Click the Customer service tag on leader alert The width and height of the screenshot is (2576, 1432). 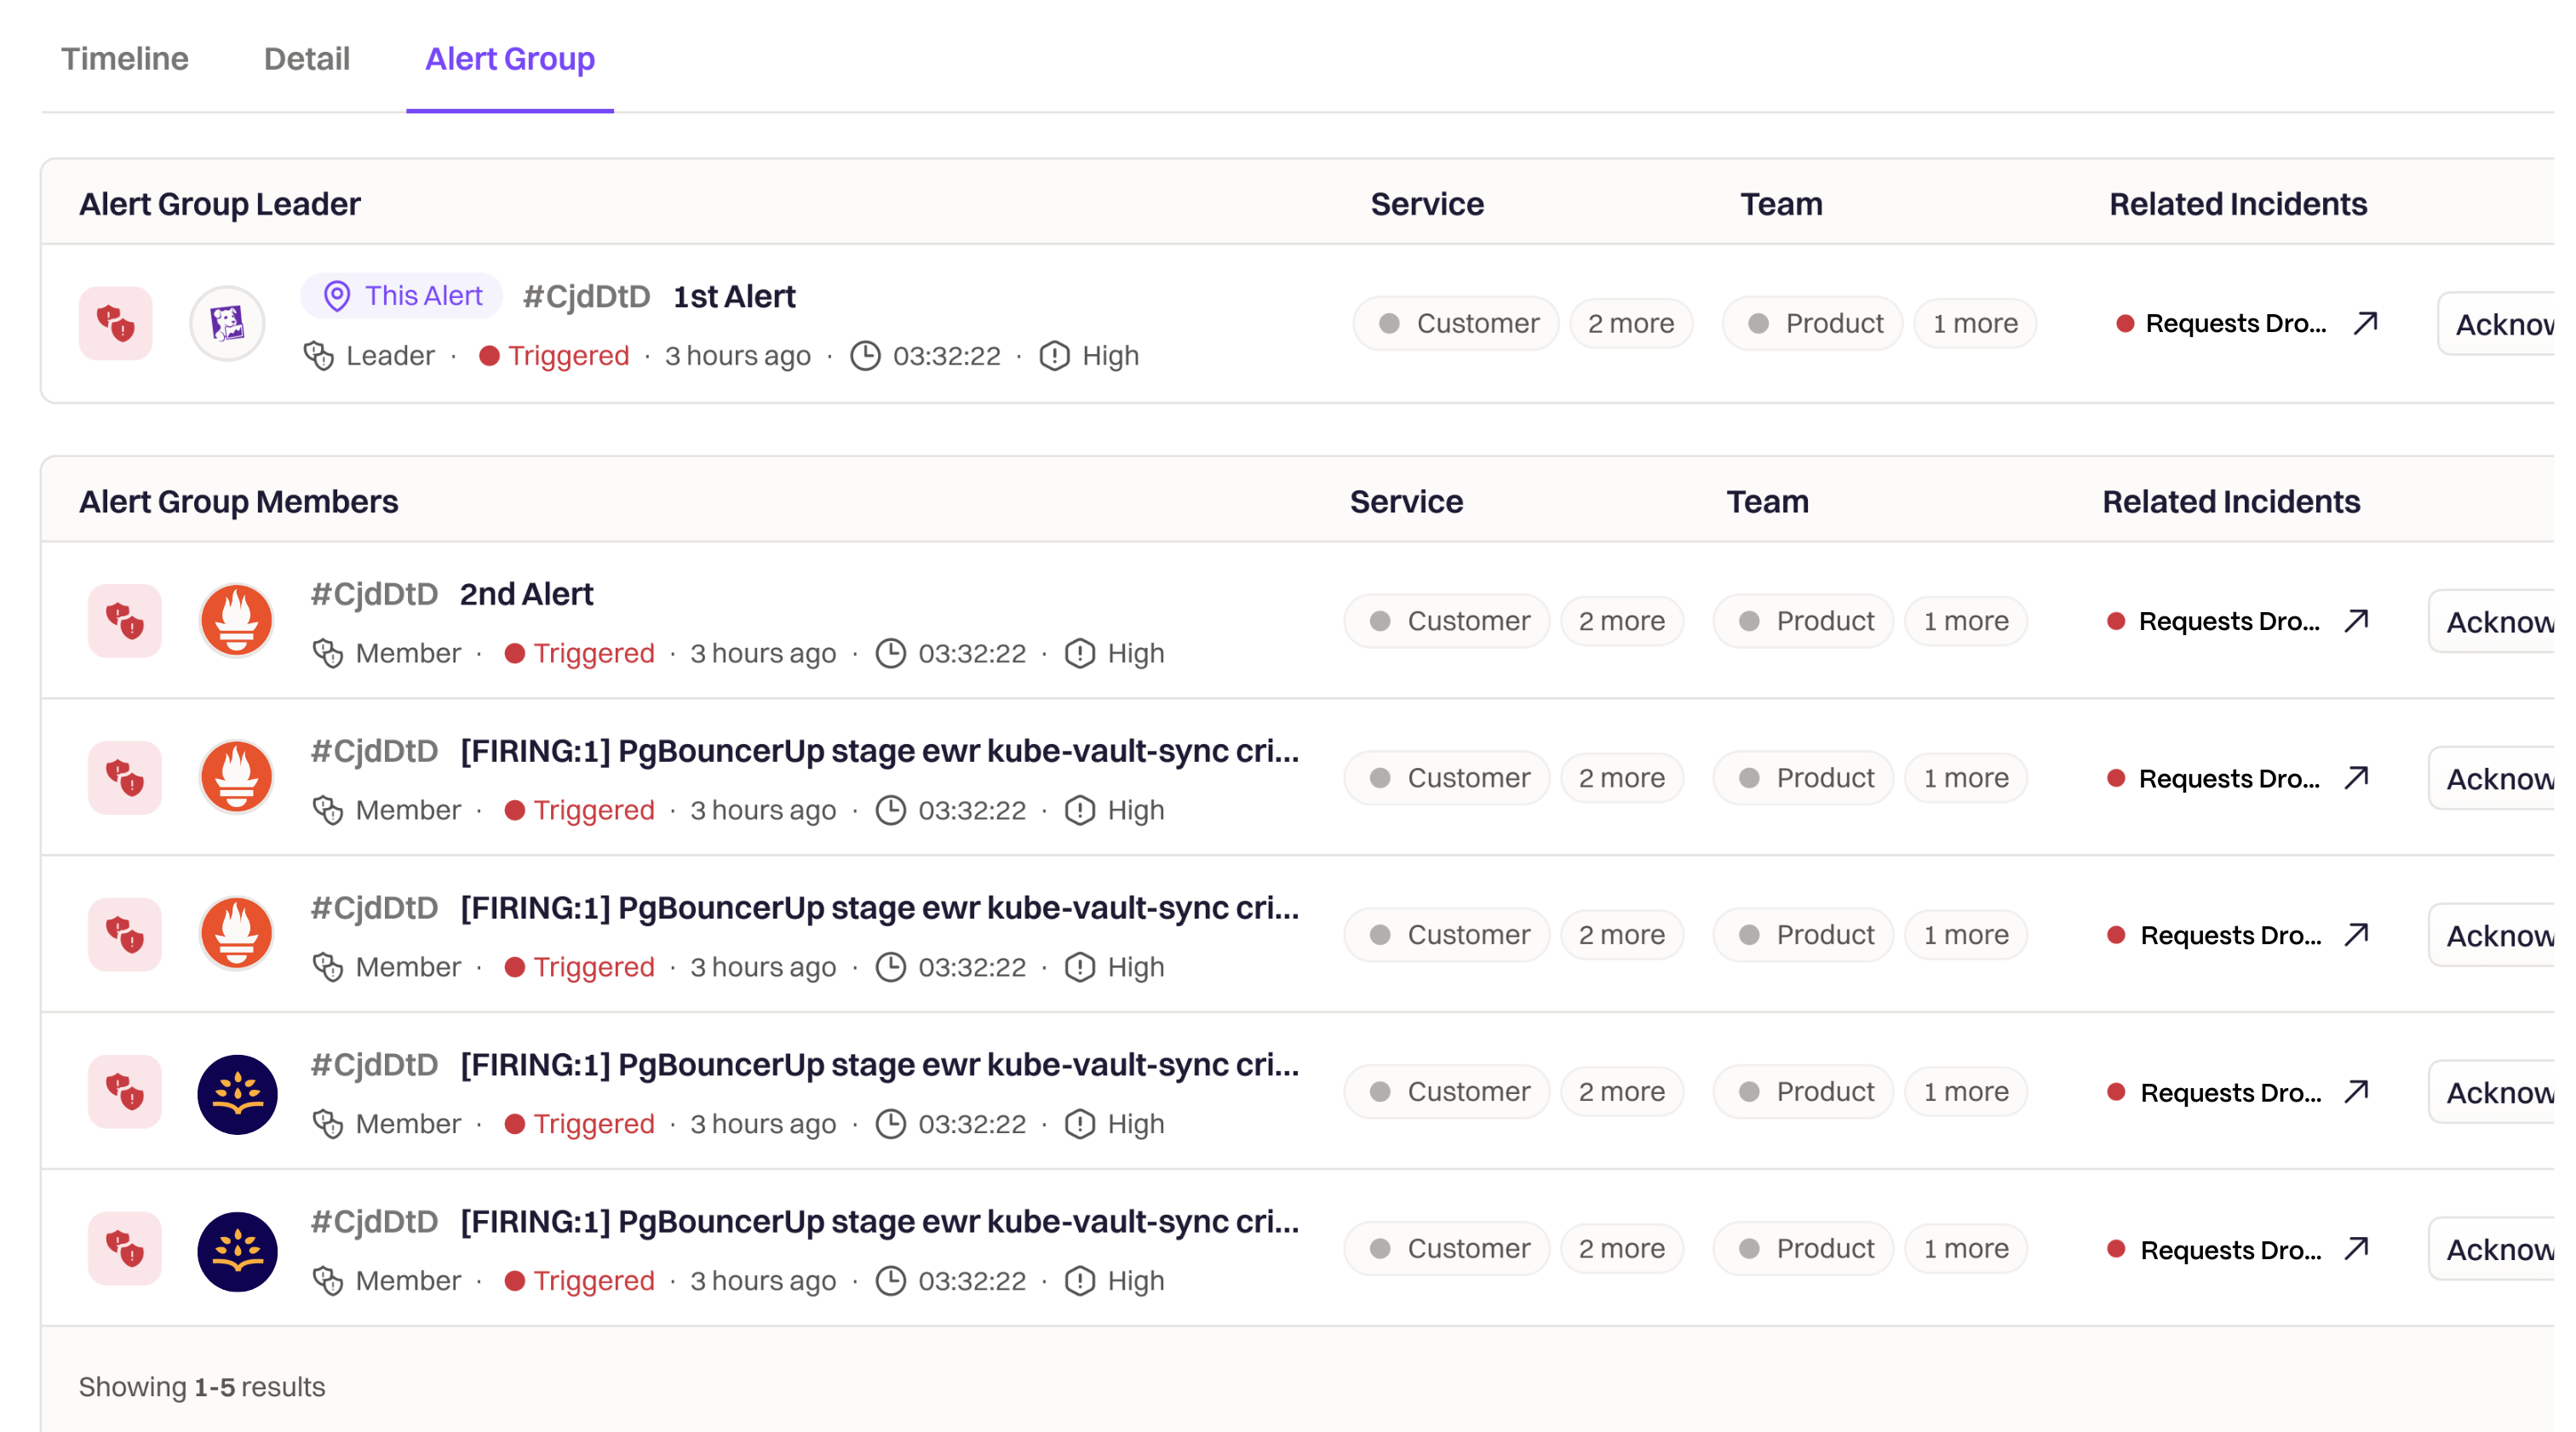(1457, 323)
